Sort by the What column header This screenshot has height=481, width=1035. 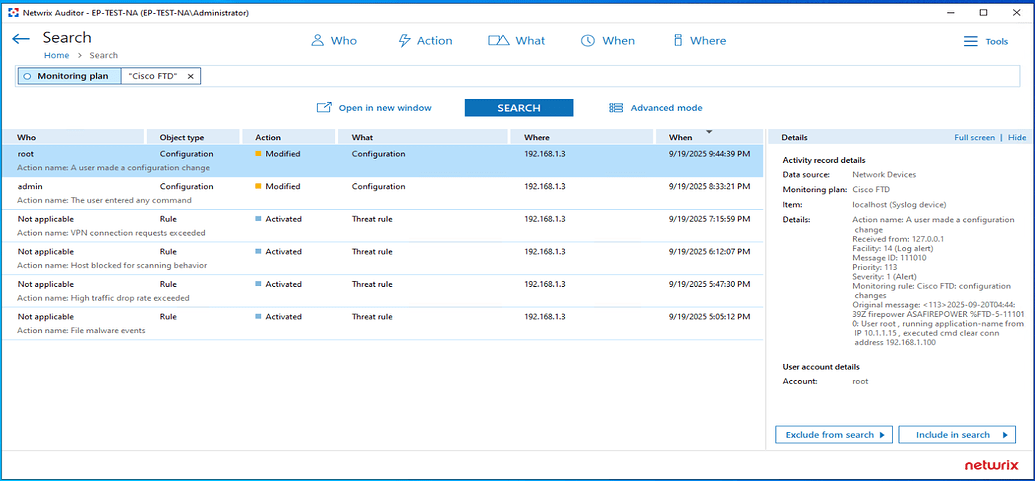(422, 137)
